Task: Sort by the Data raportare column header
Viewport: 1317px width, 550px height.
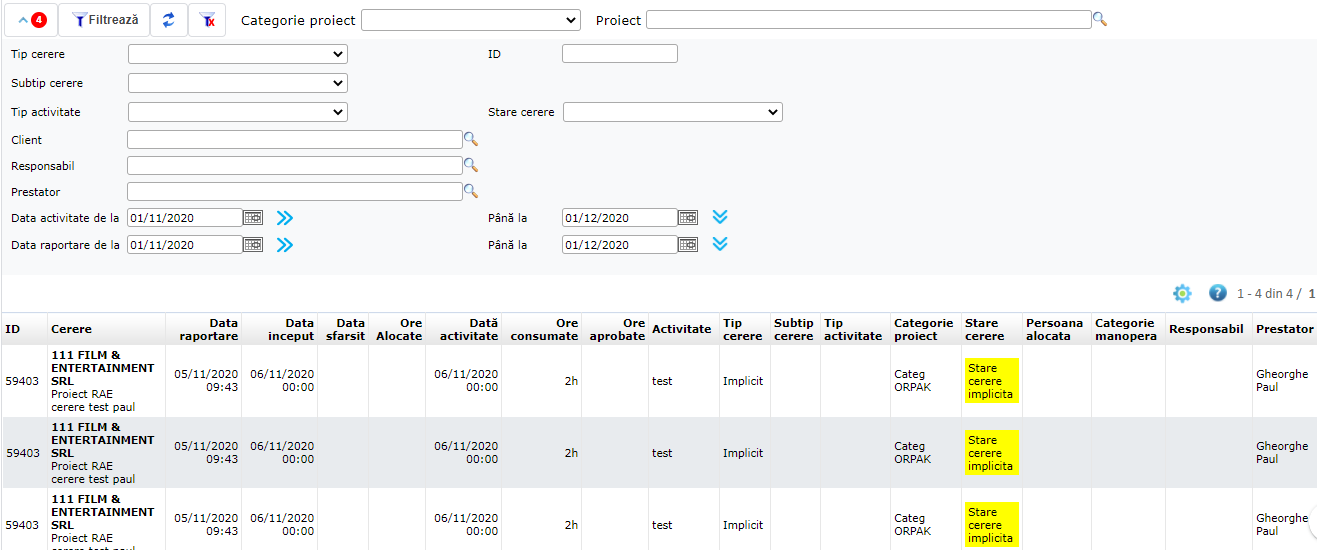Action: coord(208,329)
